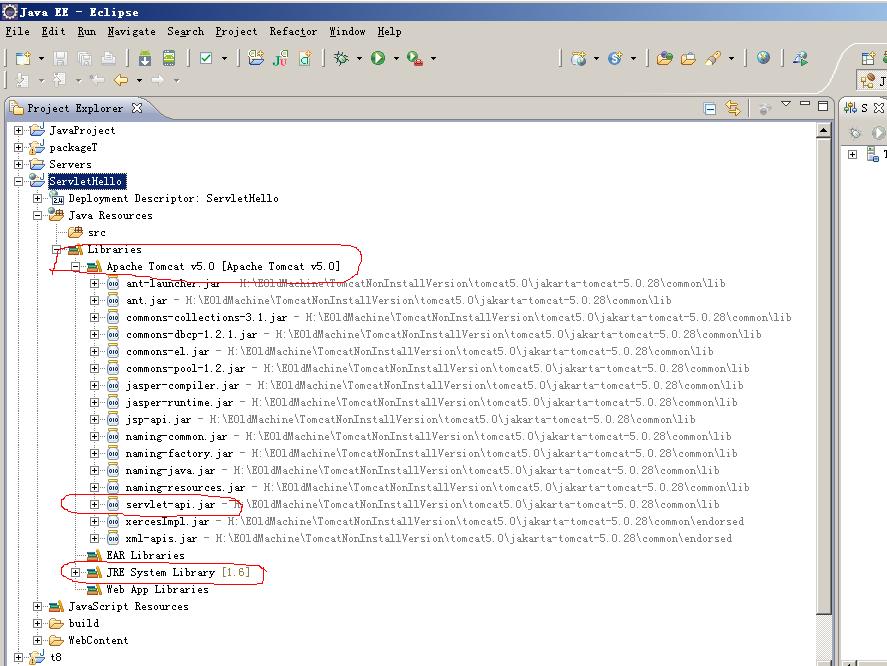The height and width of the screenshot is (666, 887).
Task: Click the Open Task folder icon
Action: pyautogui.click(x=688, y=58)
